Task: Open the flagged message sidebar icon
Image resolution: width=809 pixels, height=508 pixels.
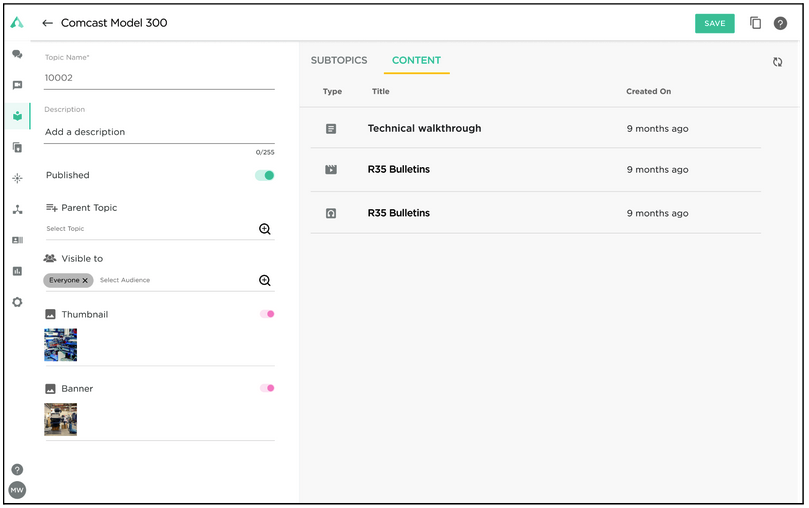Action: pos(18,85)
